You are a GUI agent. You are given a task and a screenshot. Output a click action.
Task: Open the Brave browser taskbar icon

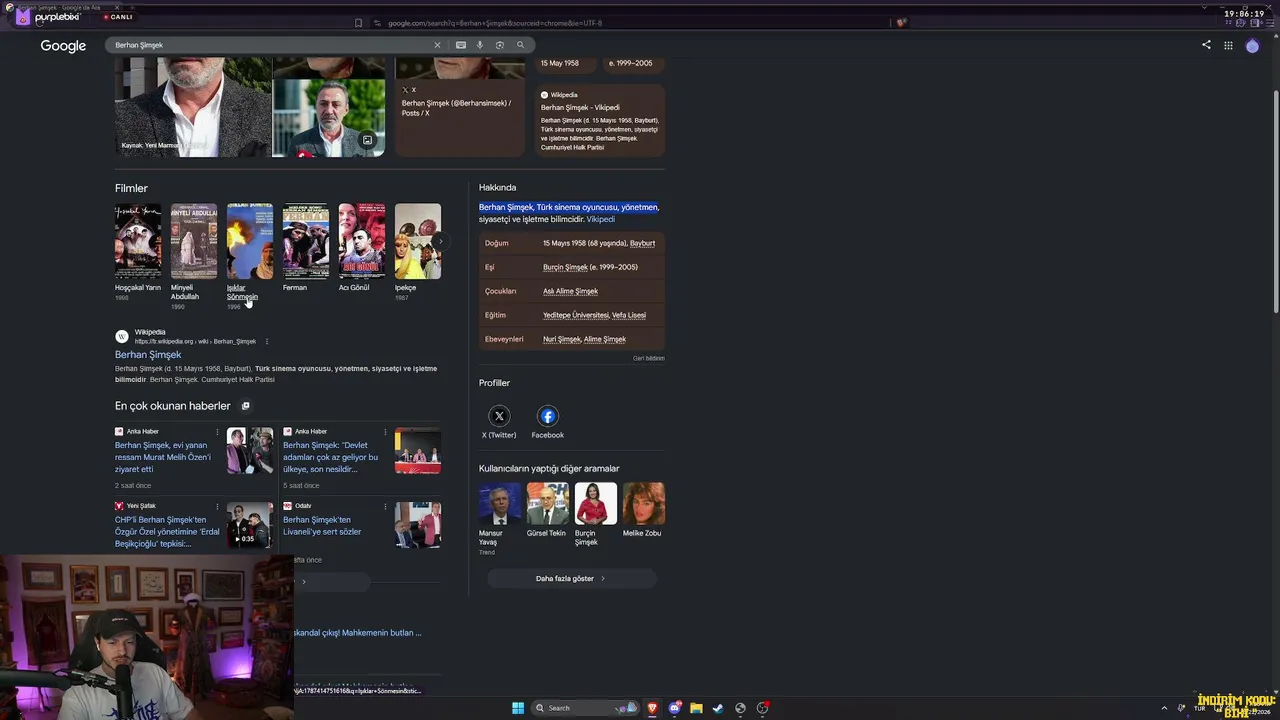[652, 708]
